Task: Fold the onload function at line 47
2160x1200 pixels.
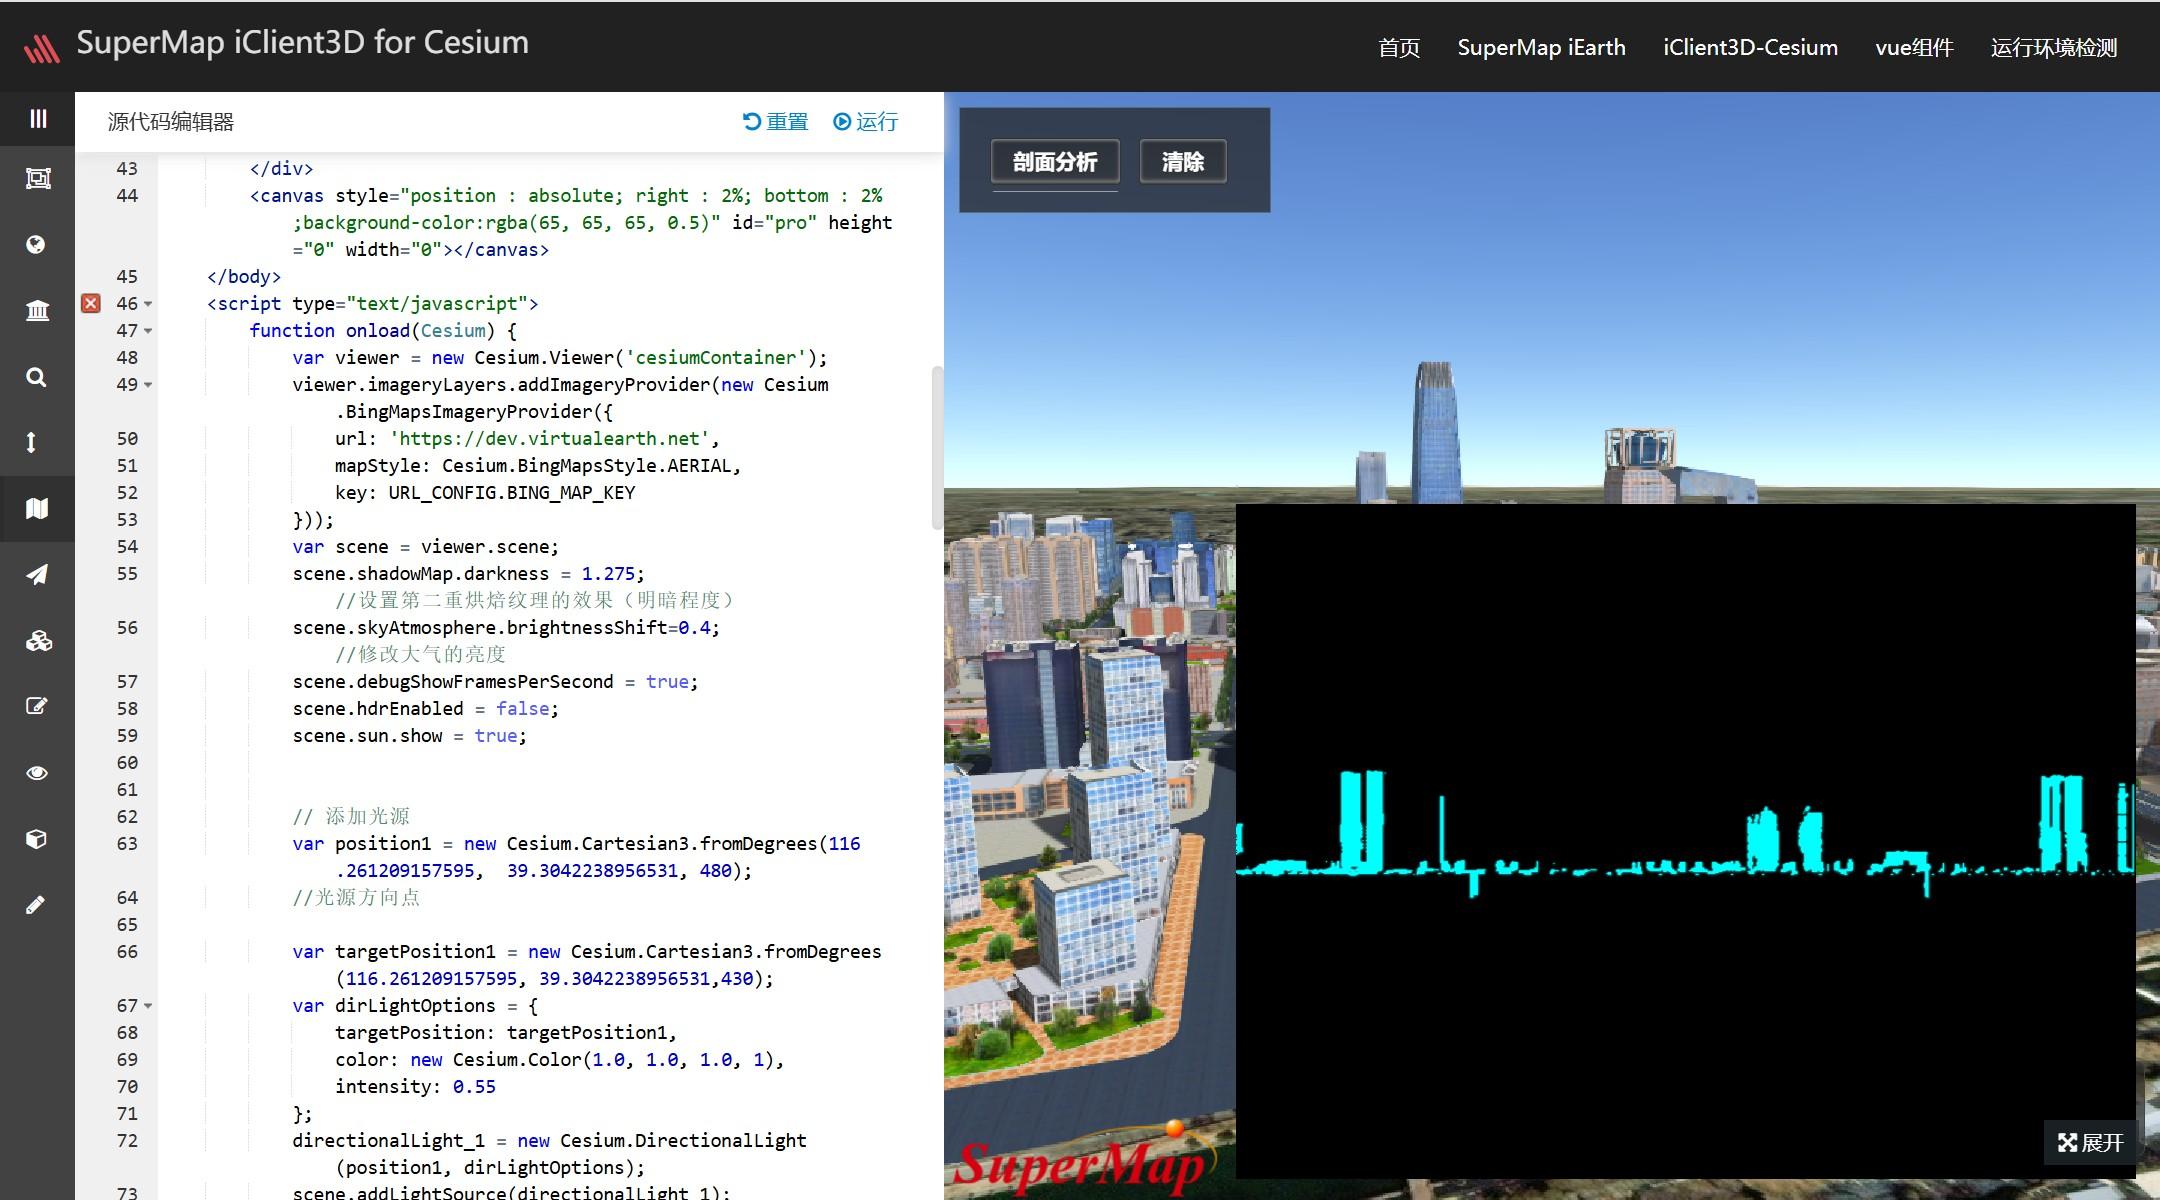Action: [x=148, y=331]
